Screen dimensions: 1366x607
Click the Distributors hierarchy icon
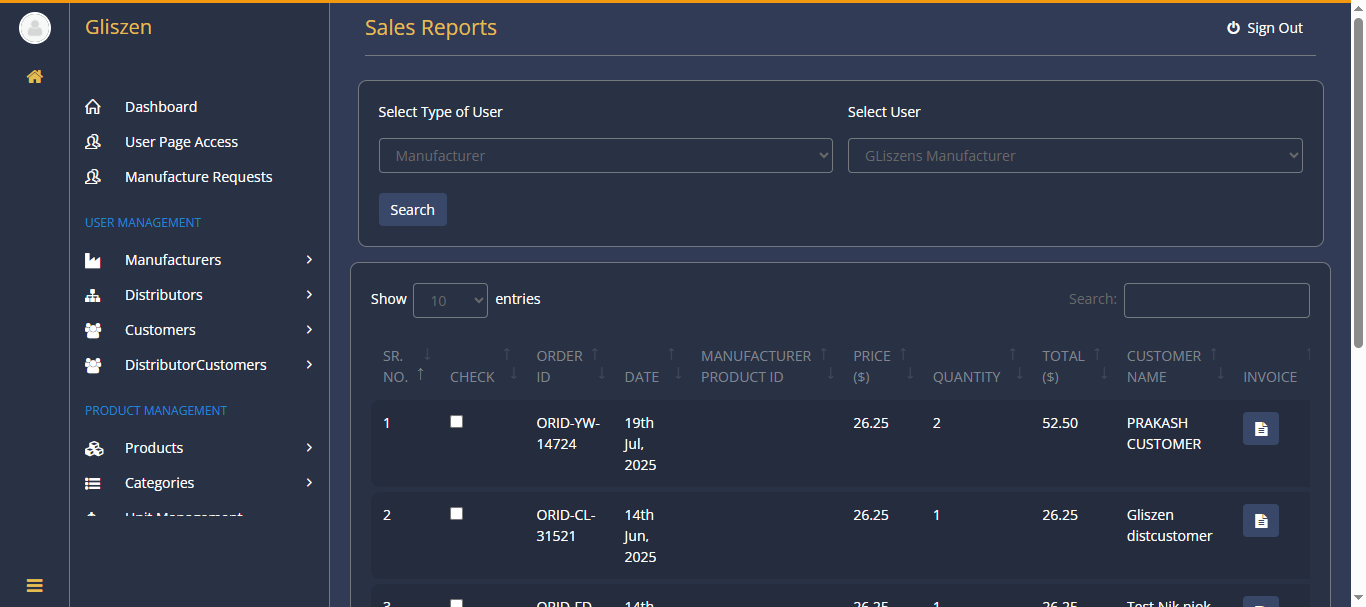(93, 295)
